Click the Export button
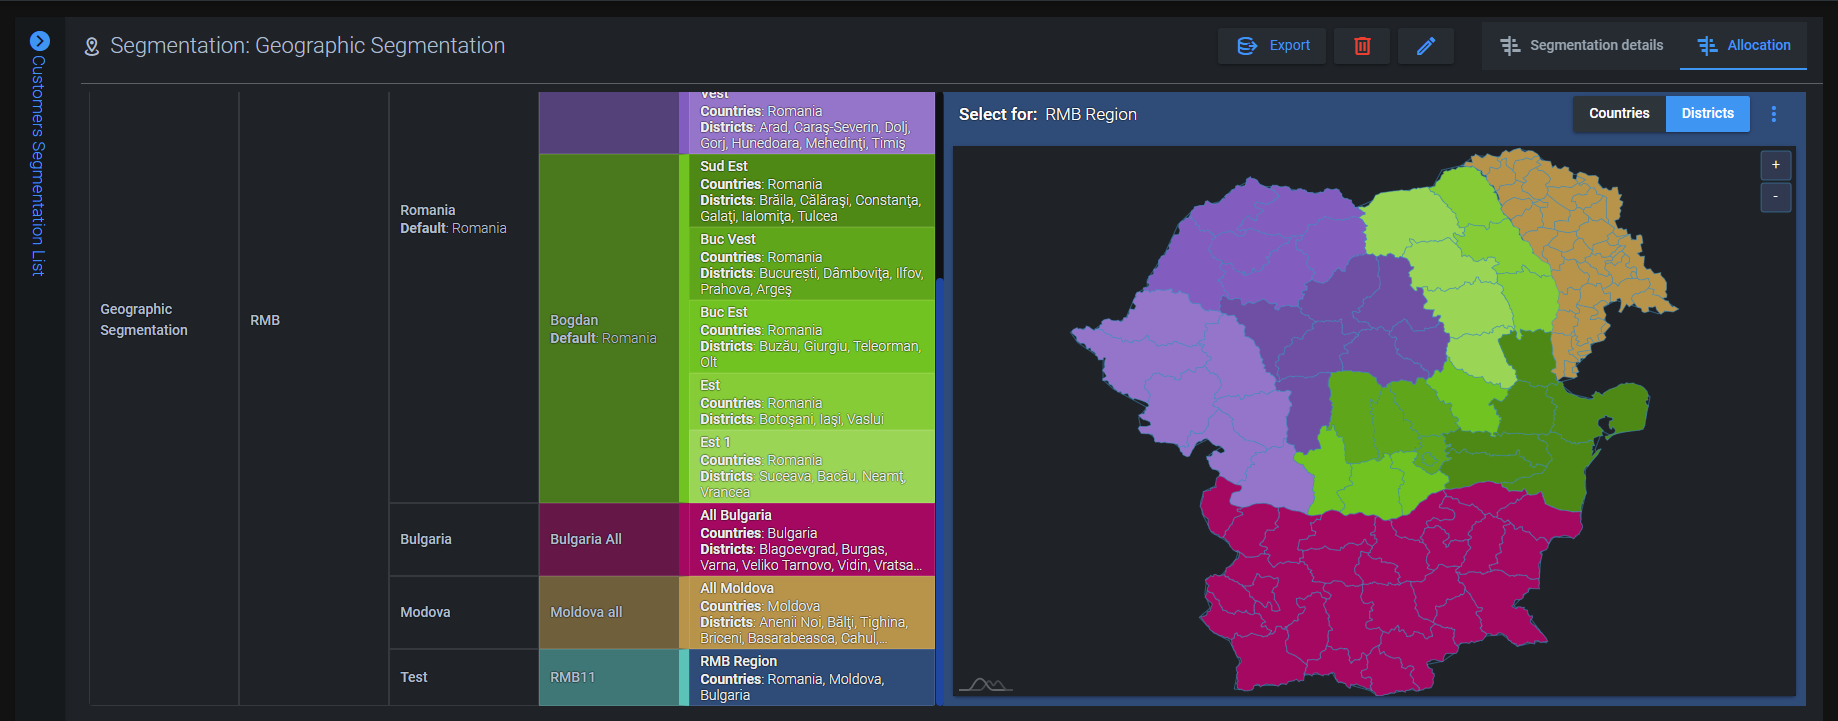This screenshot has height=721, width=1838. (1272, 46)
